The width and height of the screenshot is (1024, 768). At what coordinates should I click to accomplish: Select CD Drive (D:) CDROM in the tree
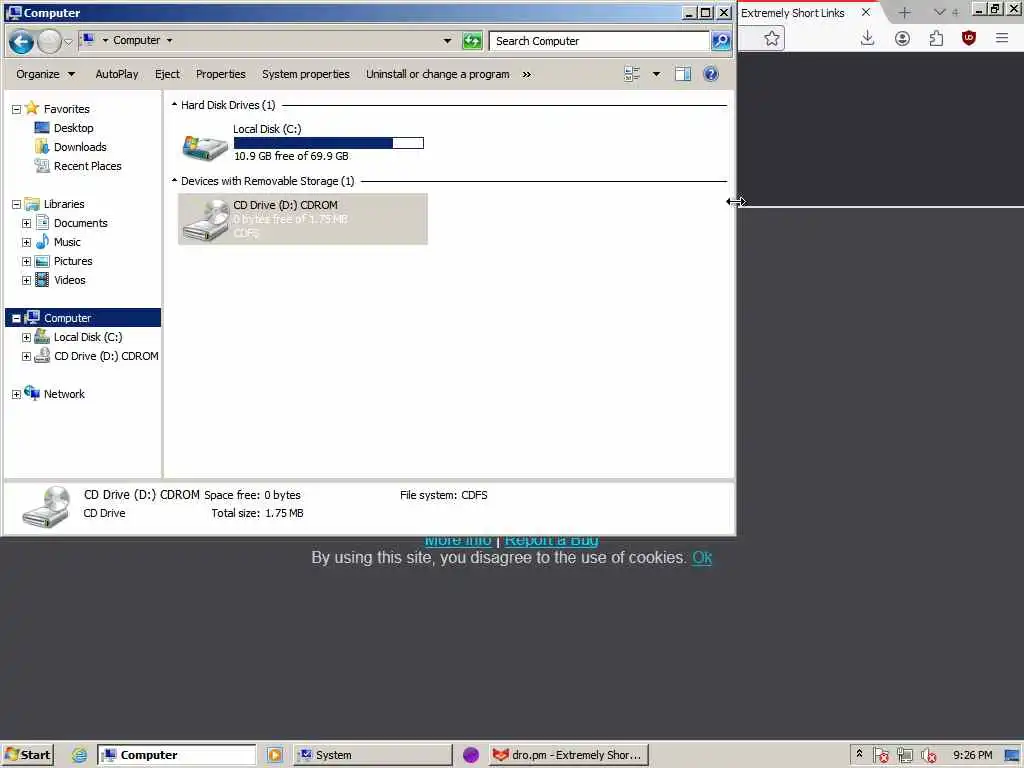[x=106, y=357]
